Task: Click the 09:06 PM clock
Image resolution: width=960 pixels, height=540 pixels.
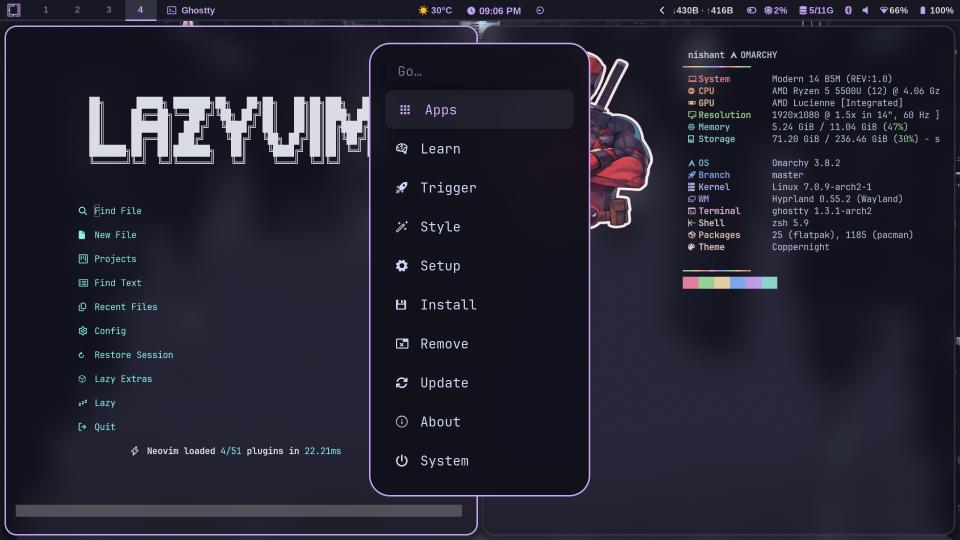Action: pos(494,10)
